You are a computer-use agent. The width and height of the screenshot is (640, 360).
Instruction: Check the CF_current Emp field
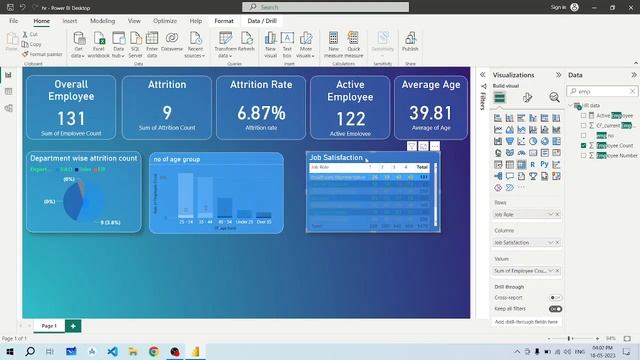click(x=583, y=125)
